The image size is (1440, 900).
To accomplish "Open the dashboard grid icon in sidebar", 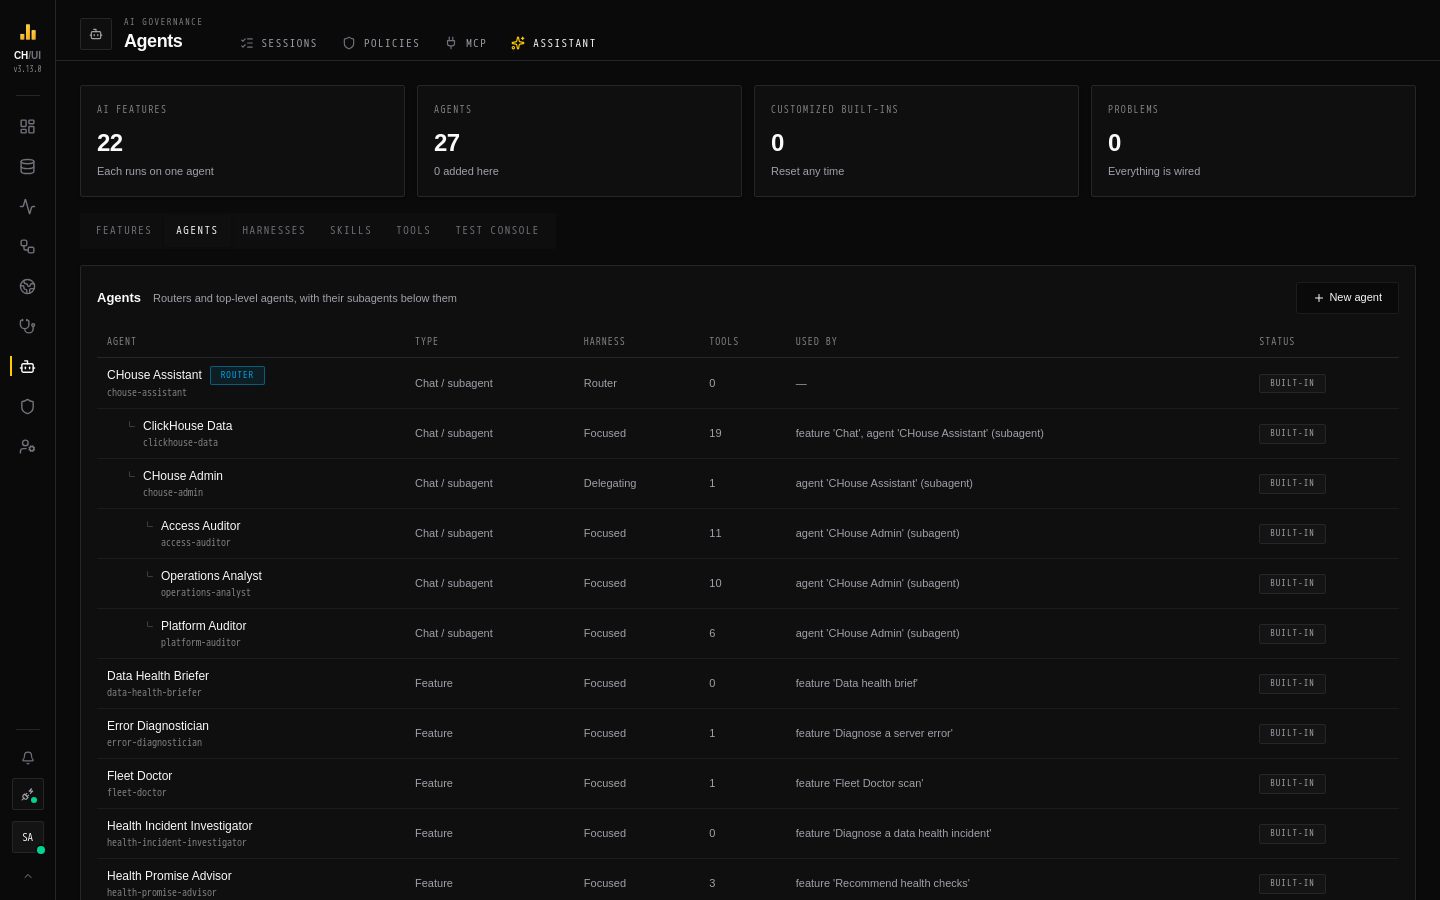I will [27, 127].
